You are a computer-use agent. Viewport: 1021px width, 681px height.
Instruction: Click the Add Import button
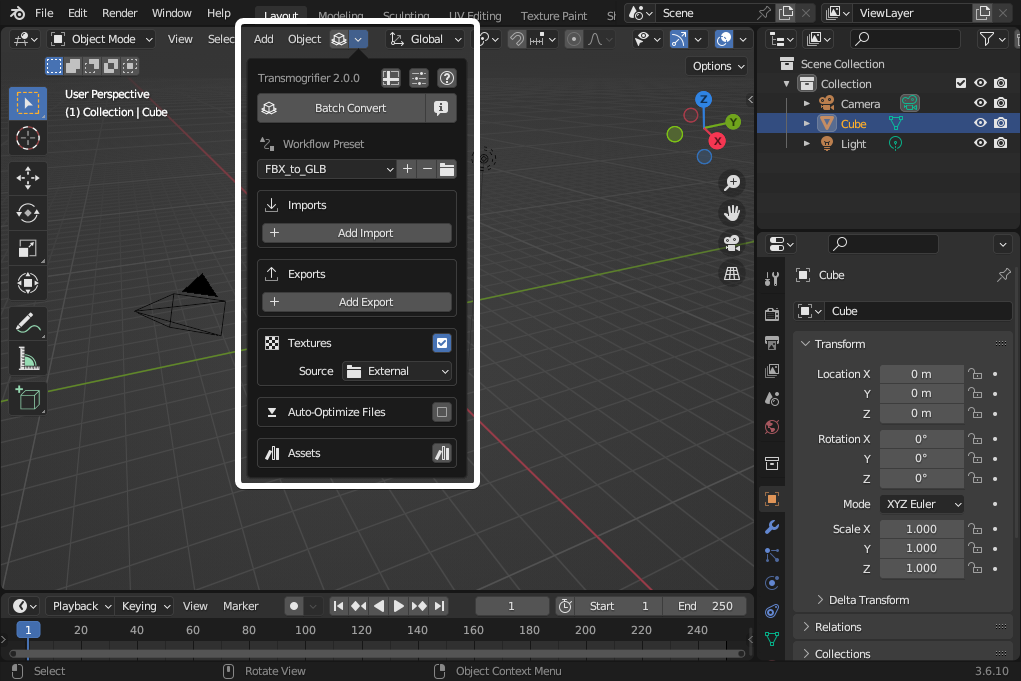[x=357, y=233]
